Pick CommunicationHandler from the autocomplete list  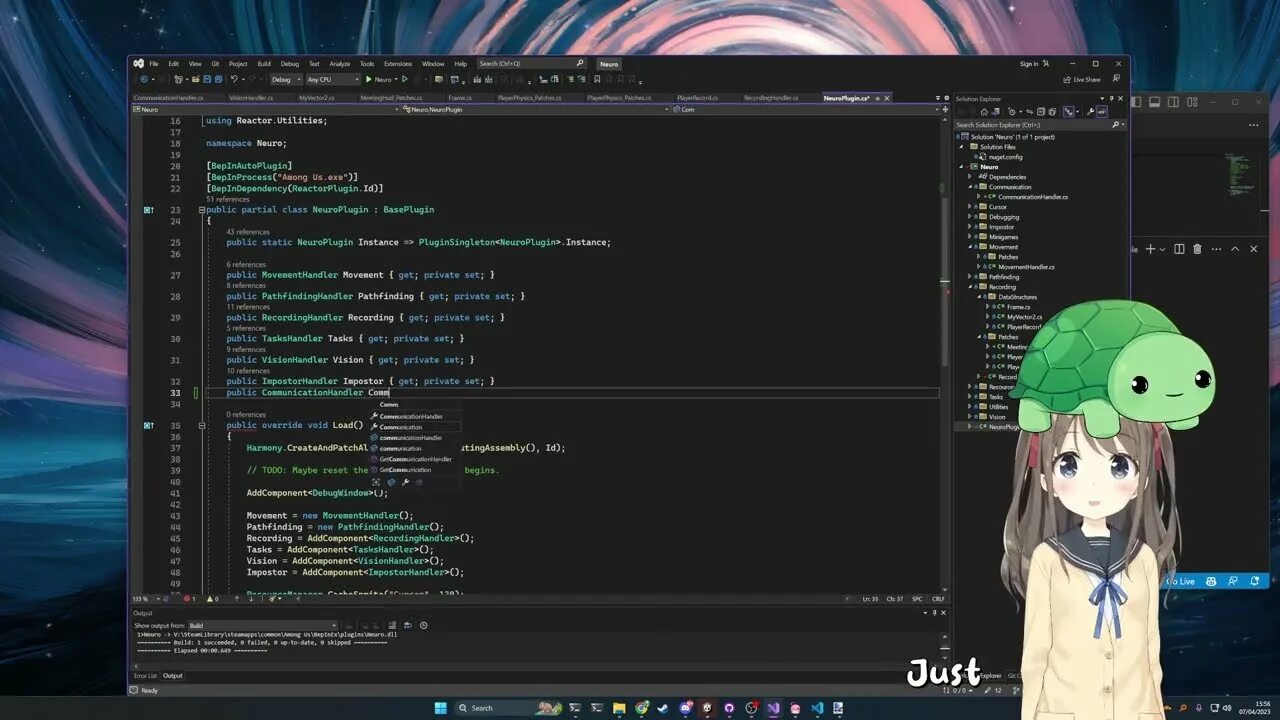[410, 416]
